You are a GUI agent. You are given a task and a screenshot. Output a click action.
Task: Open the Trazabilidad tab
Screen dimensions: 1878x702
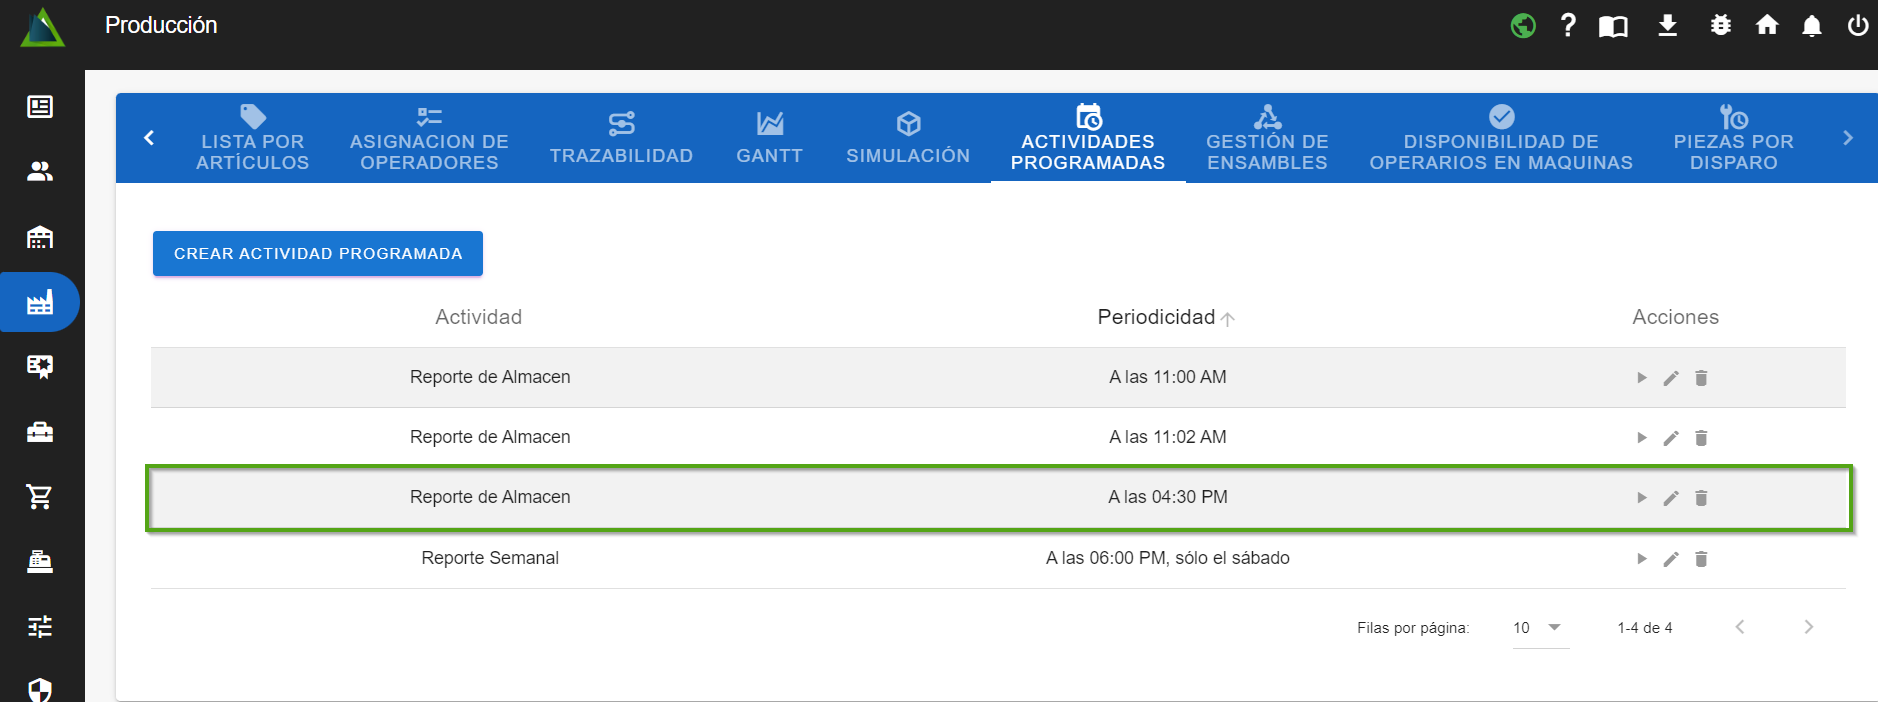pos(621,138)
